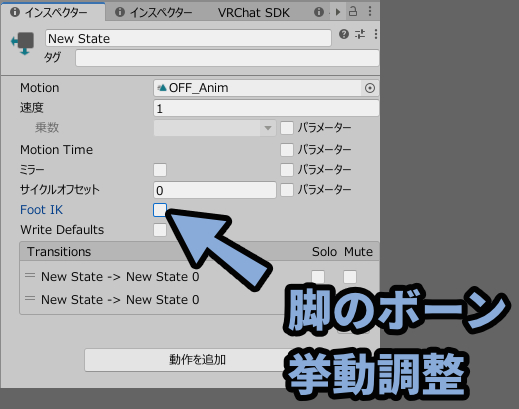Screen dimensions: 519x409
Task: Open the VRChat SDK tab
Action: pos(254,13)
